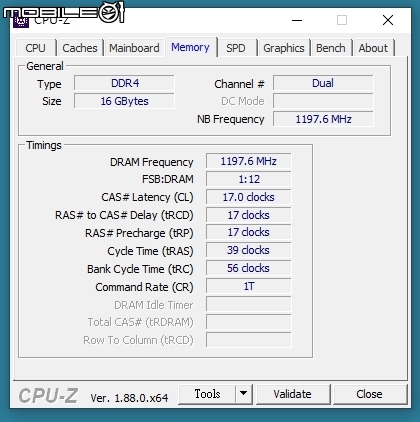Open the Caches tab
This screenshot has height=422, width=420.
80,48
